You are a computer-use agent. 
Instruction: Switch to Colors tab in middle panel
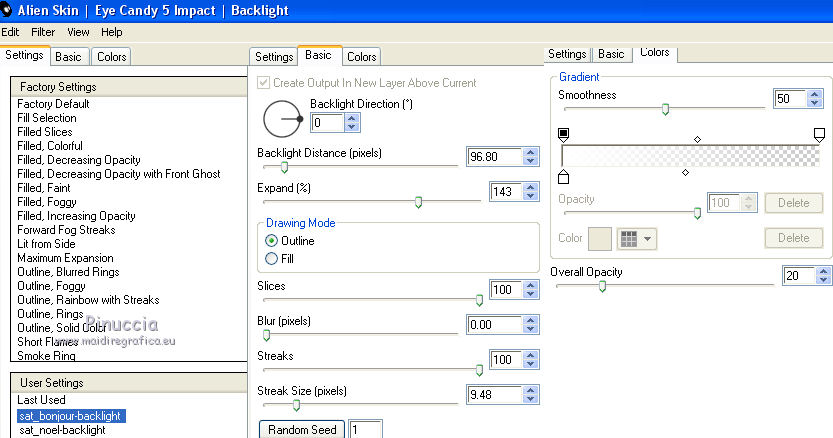[x=361, y=57]
